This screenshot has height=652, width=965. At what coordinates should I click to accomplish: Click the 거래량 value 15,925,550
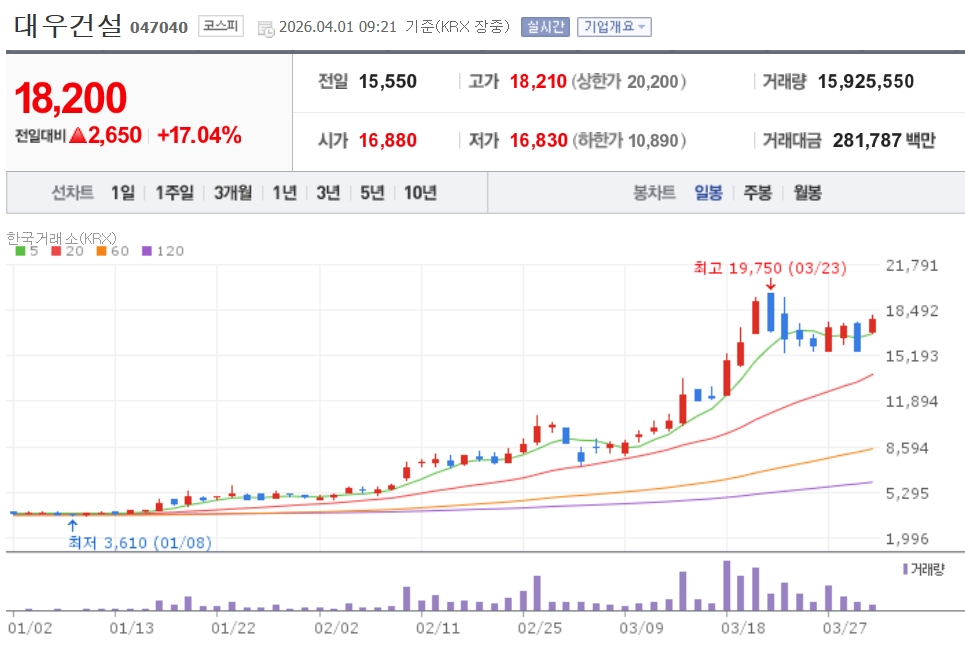point(865,81)
